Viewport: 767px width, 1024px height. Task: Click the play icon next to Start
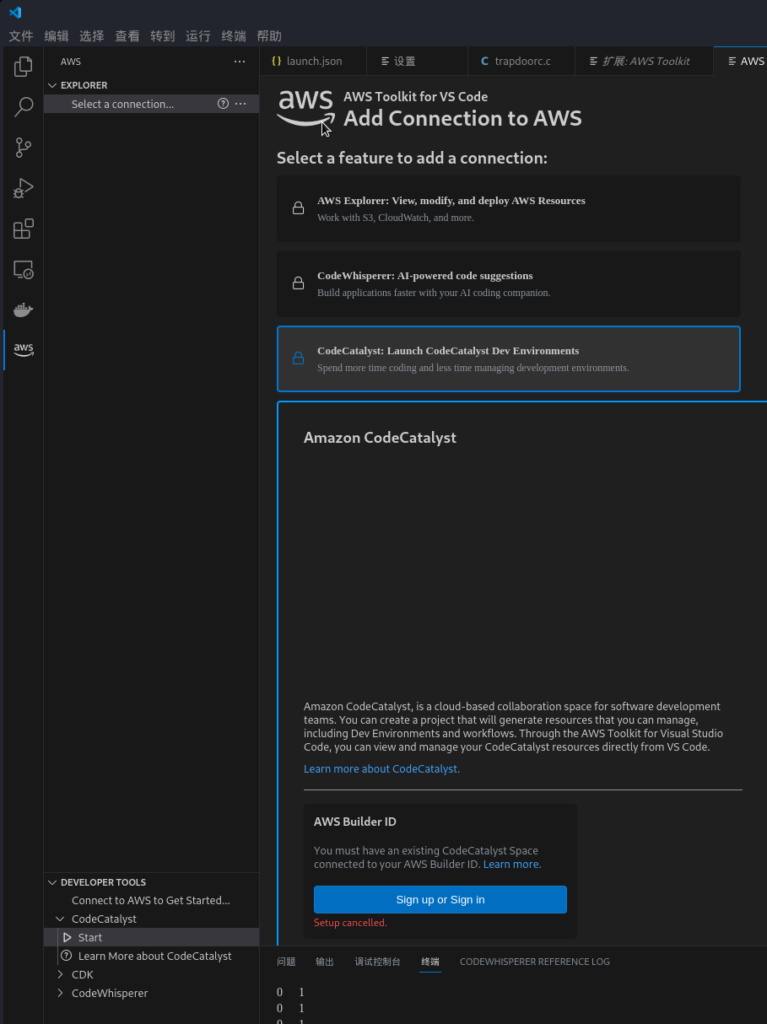(x=67, y=937)
